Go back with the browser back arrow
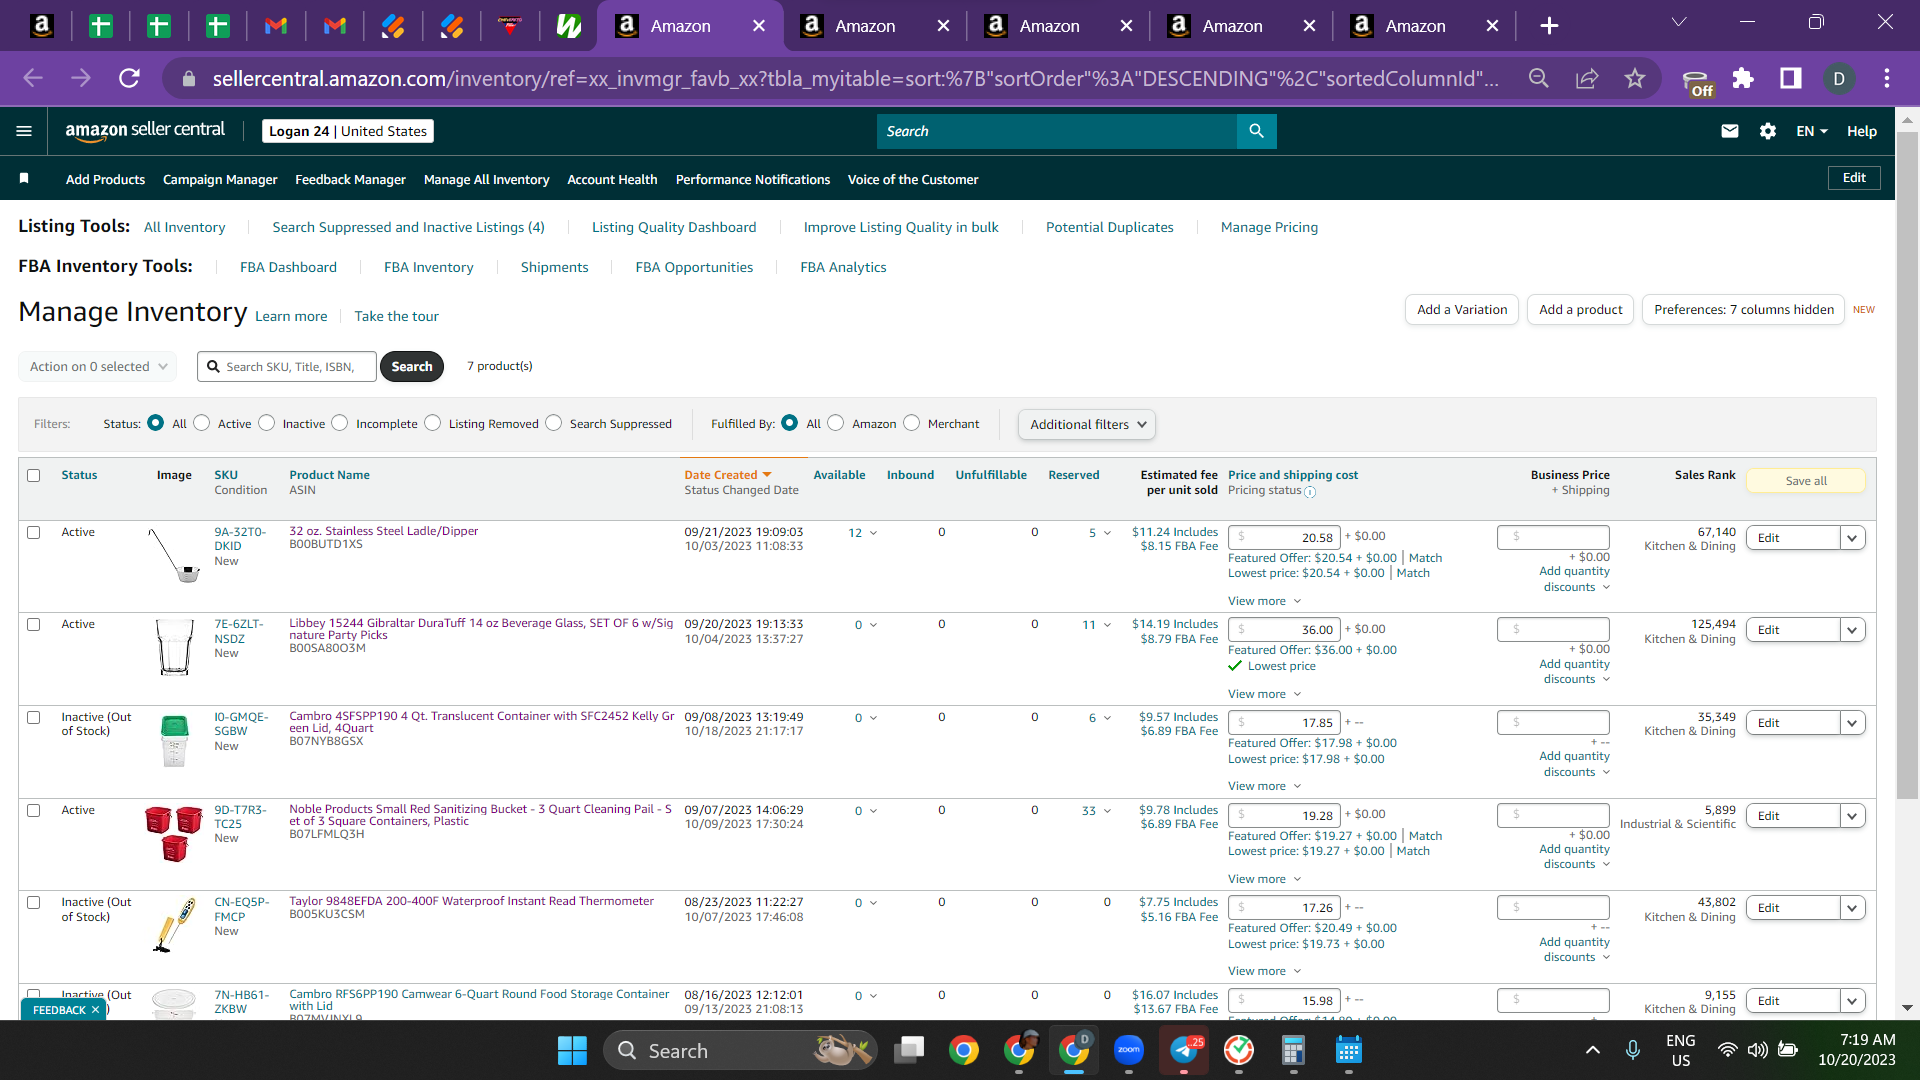 (x=33, y=78)
